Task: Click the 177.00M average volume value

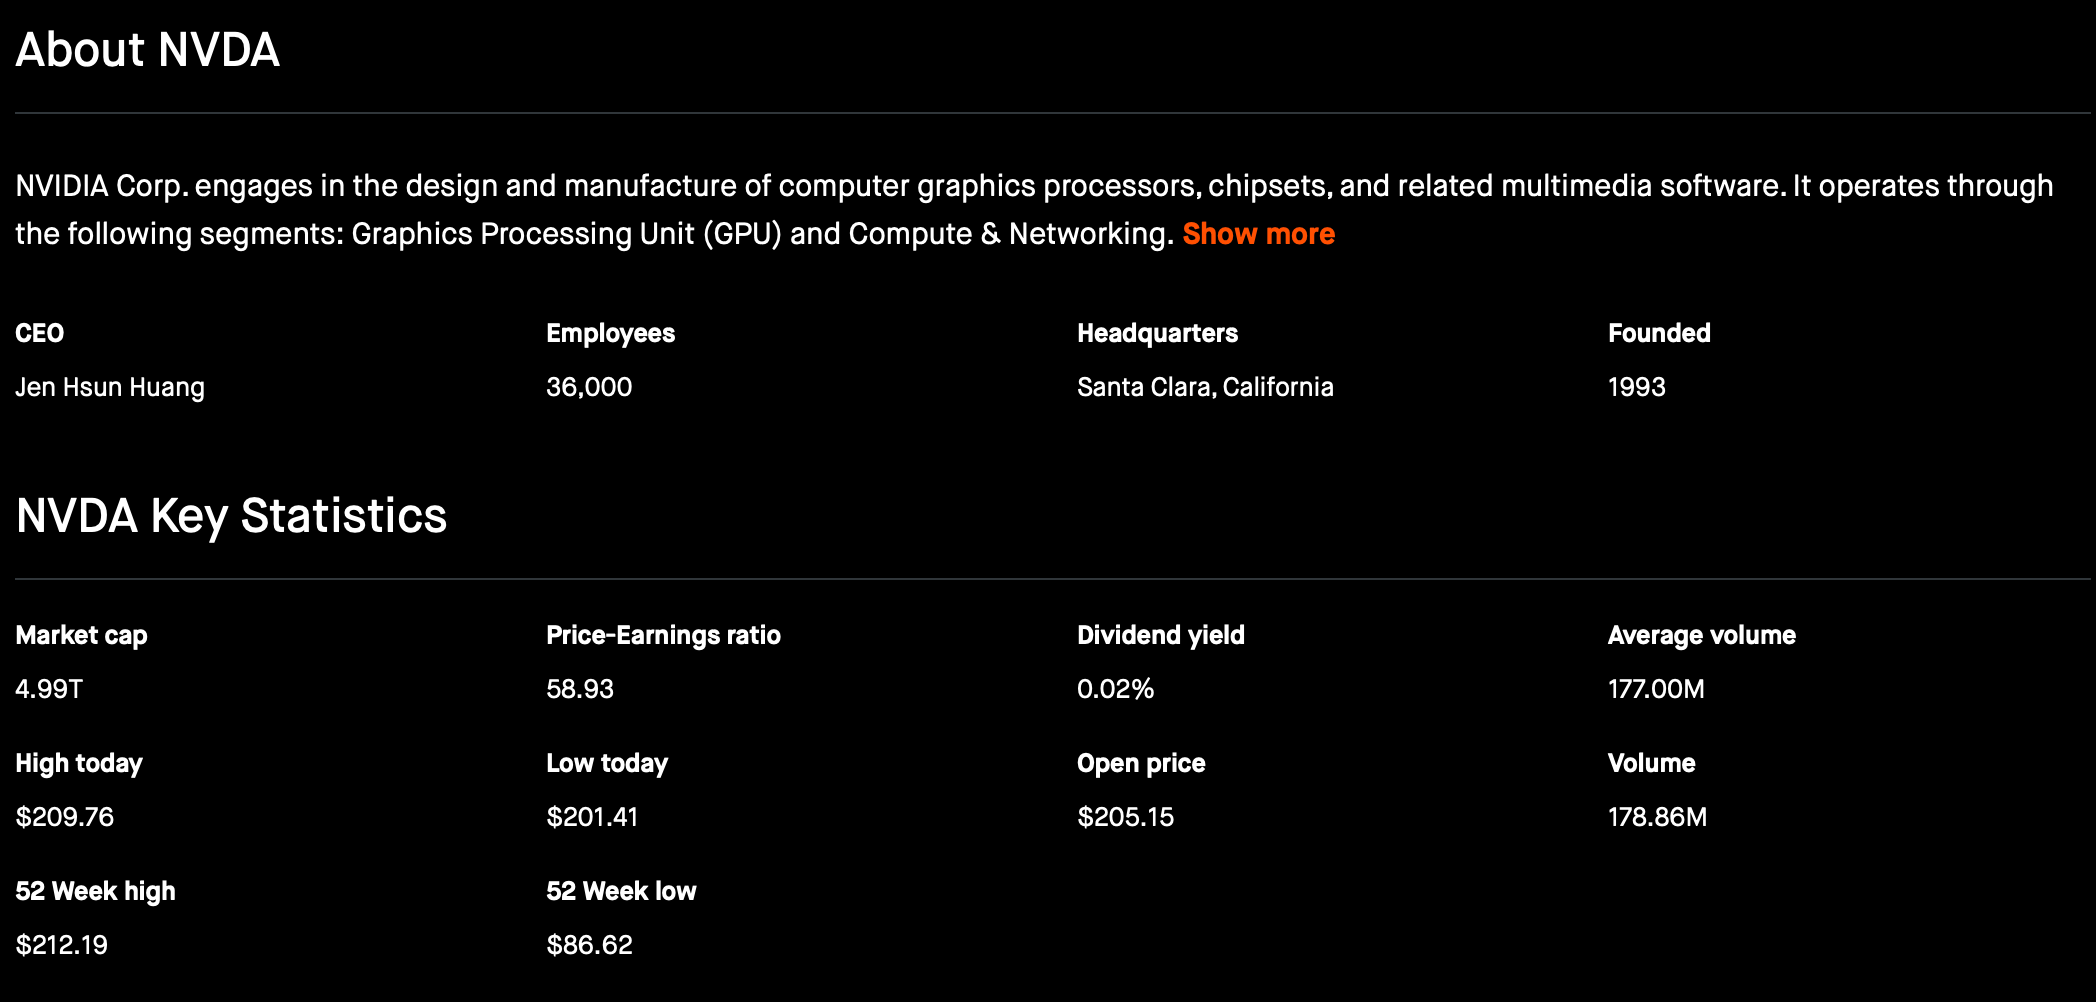Action: [x=1656, y=689]
